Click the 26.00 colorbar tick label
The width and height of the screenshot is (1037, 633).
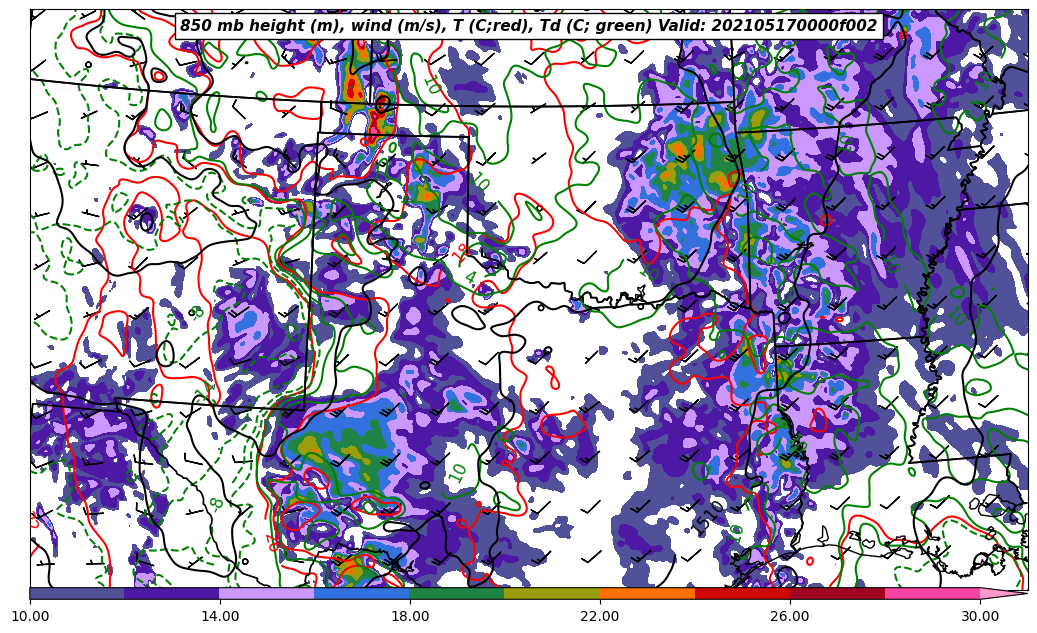click(790, 616)
